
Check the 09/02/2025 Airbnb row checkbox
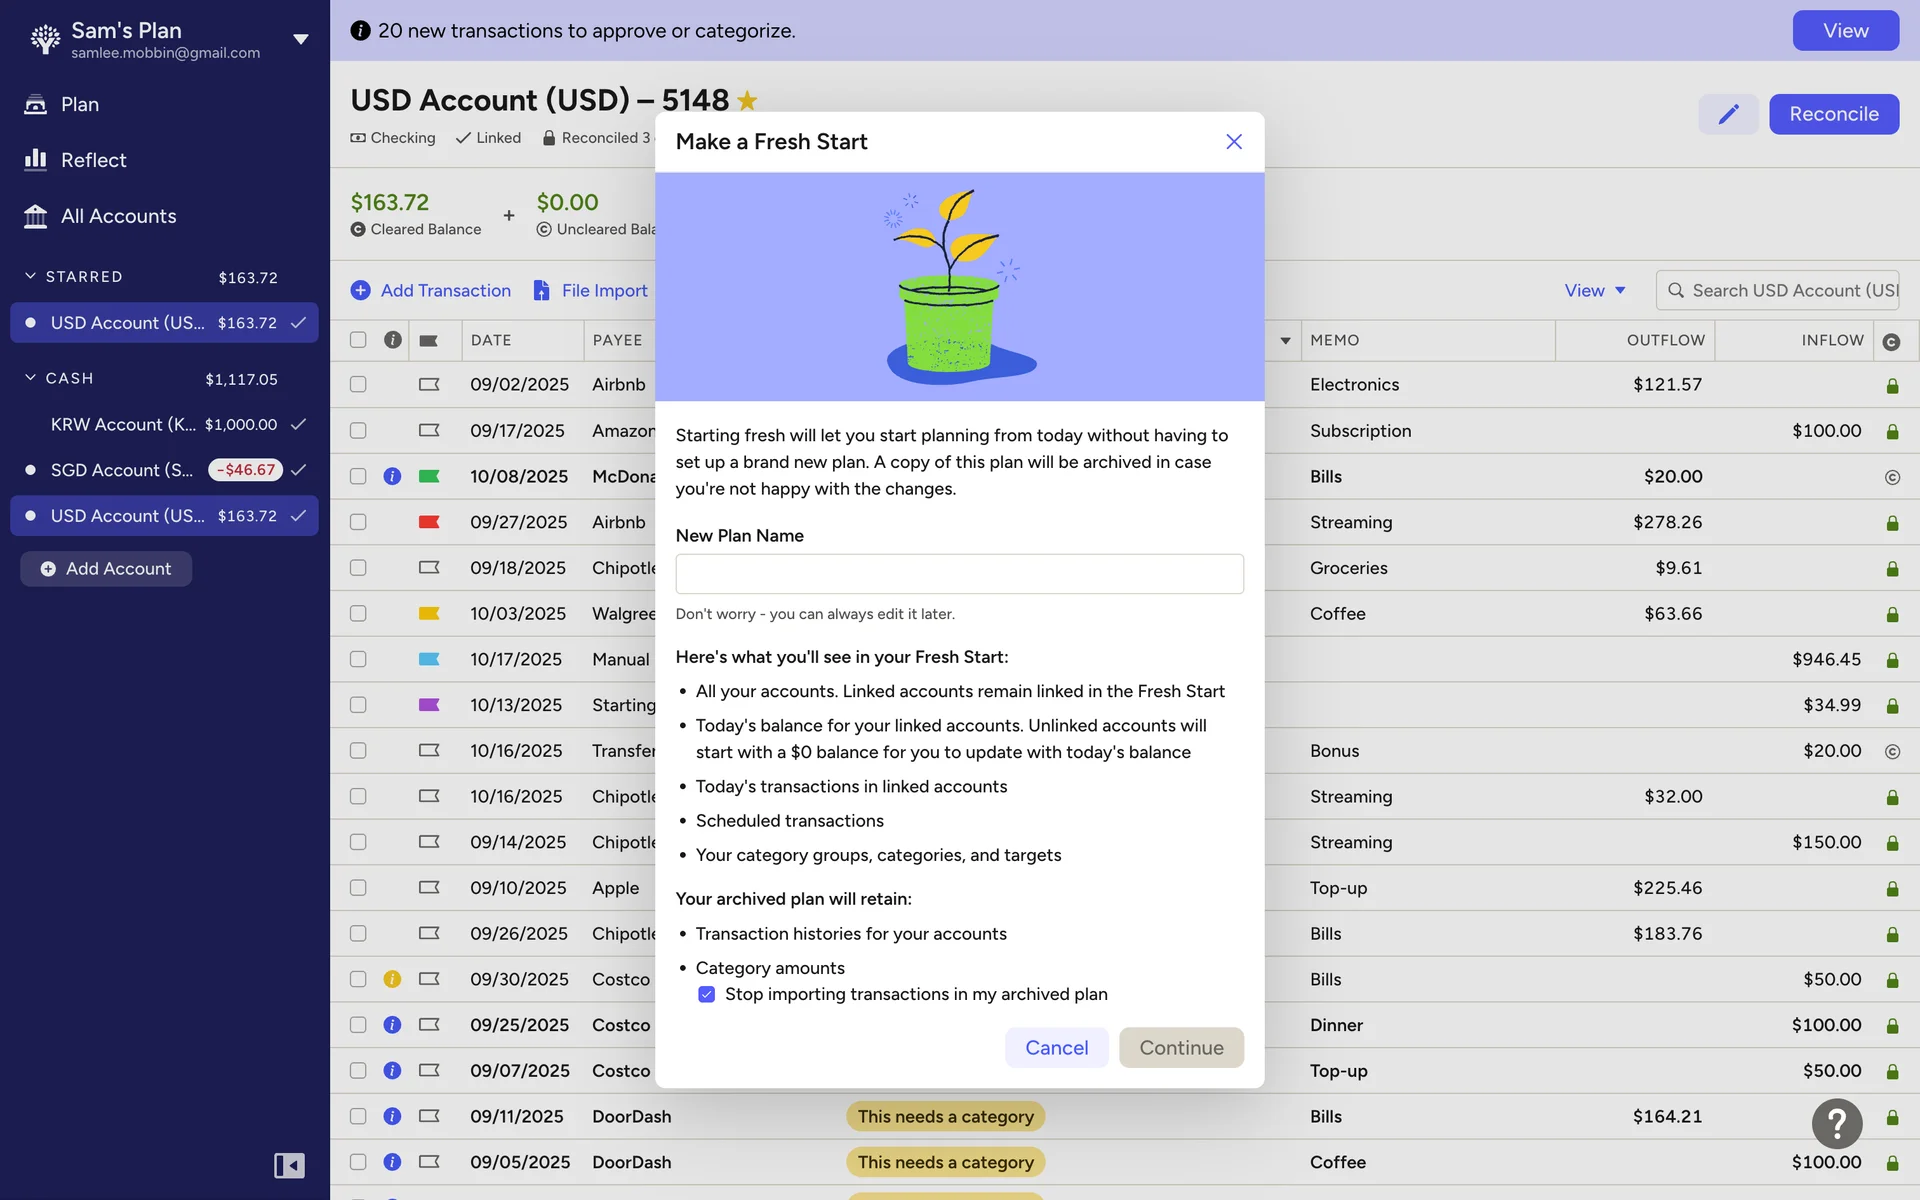[x=358, y=385]
